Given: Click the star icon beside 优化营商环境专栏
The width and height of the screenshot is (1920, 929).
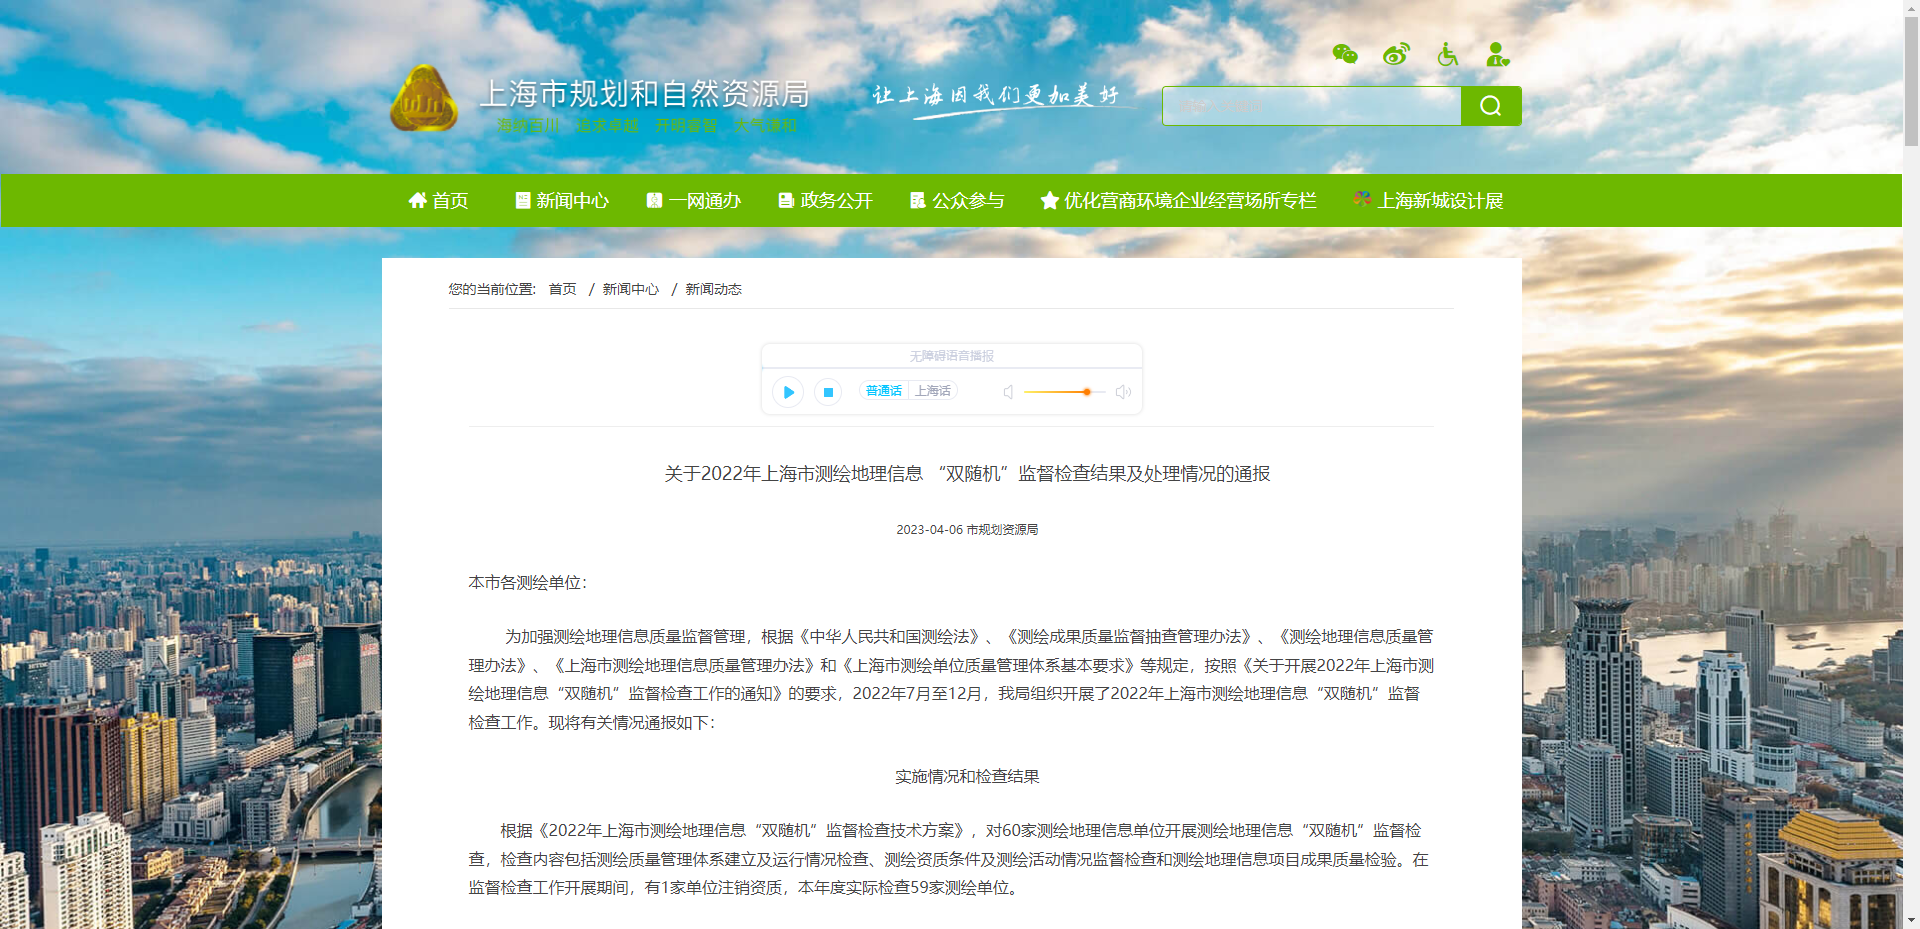Looking at the screenshot, I should 1048,200.
